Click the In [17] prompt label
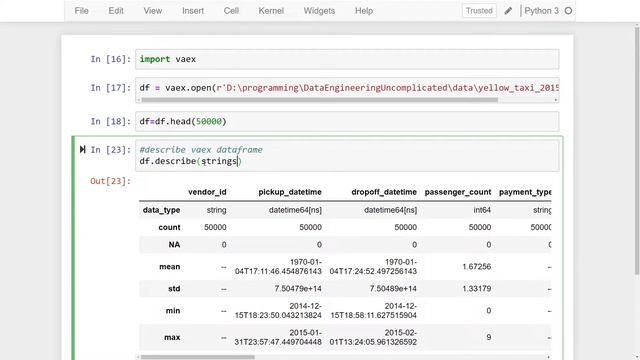Image resolution: width=640 pixels, height=360 pixels. (111, 88)
